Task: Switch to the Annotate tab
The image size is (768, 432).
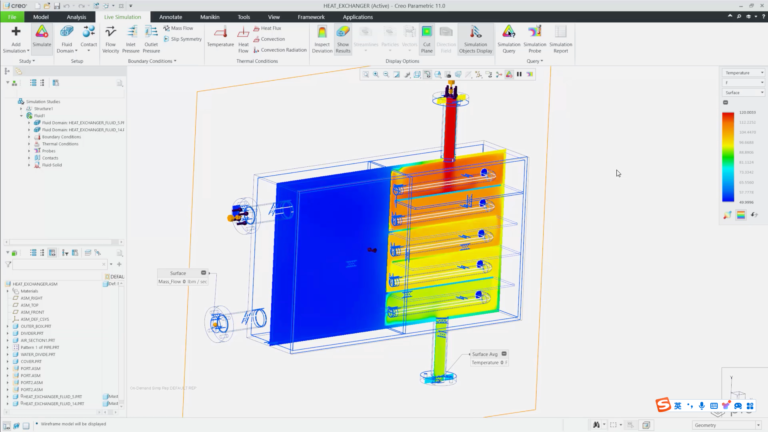Action: point(170,17)
